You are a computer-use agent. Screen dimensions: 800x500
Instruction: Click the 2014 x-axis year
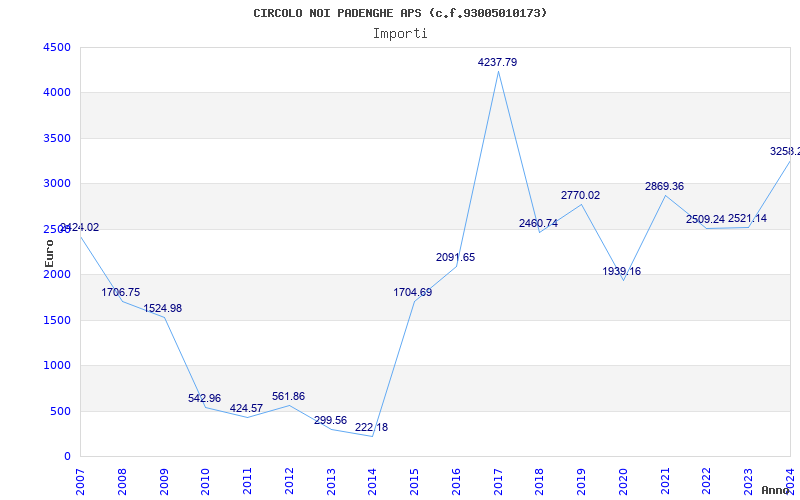[x=372, y=482]
